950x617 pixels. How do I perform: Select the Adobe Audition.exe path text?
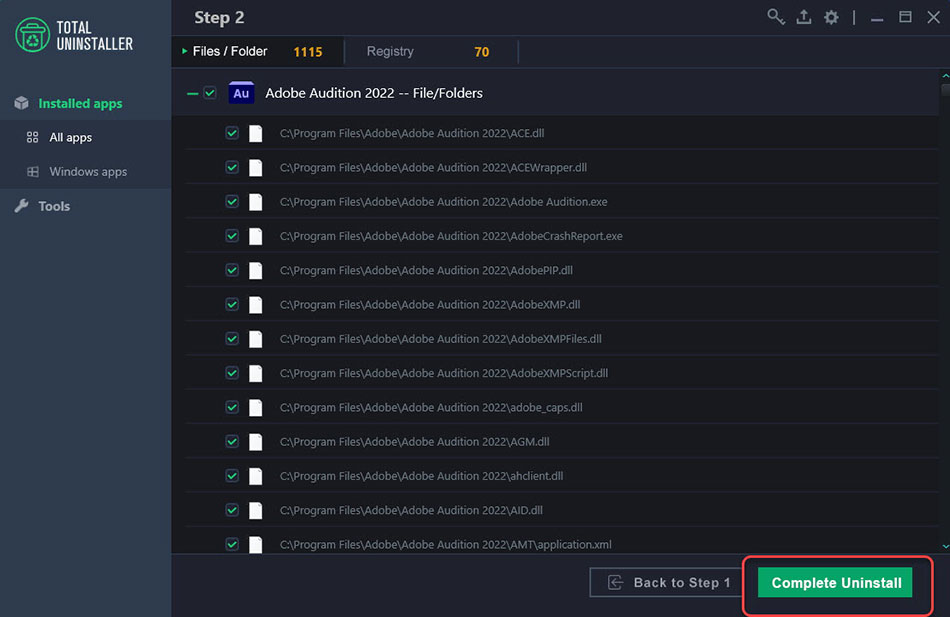click(x=443, y=202)
